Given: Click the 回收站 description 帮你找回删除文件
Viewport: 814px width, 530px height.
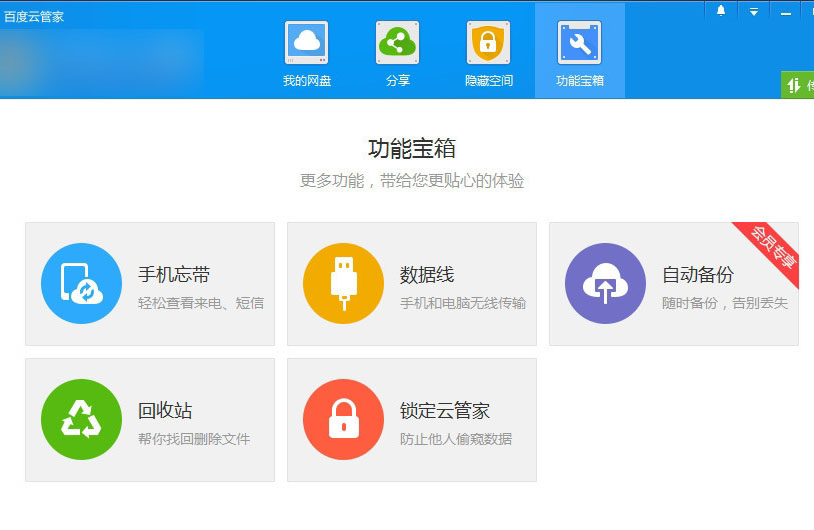Looking at the screenshot, I should (x=194, y=439).
